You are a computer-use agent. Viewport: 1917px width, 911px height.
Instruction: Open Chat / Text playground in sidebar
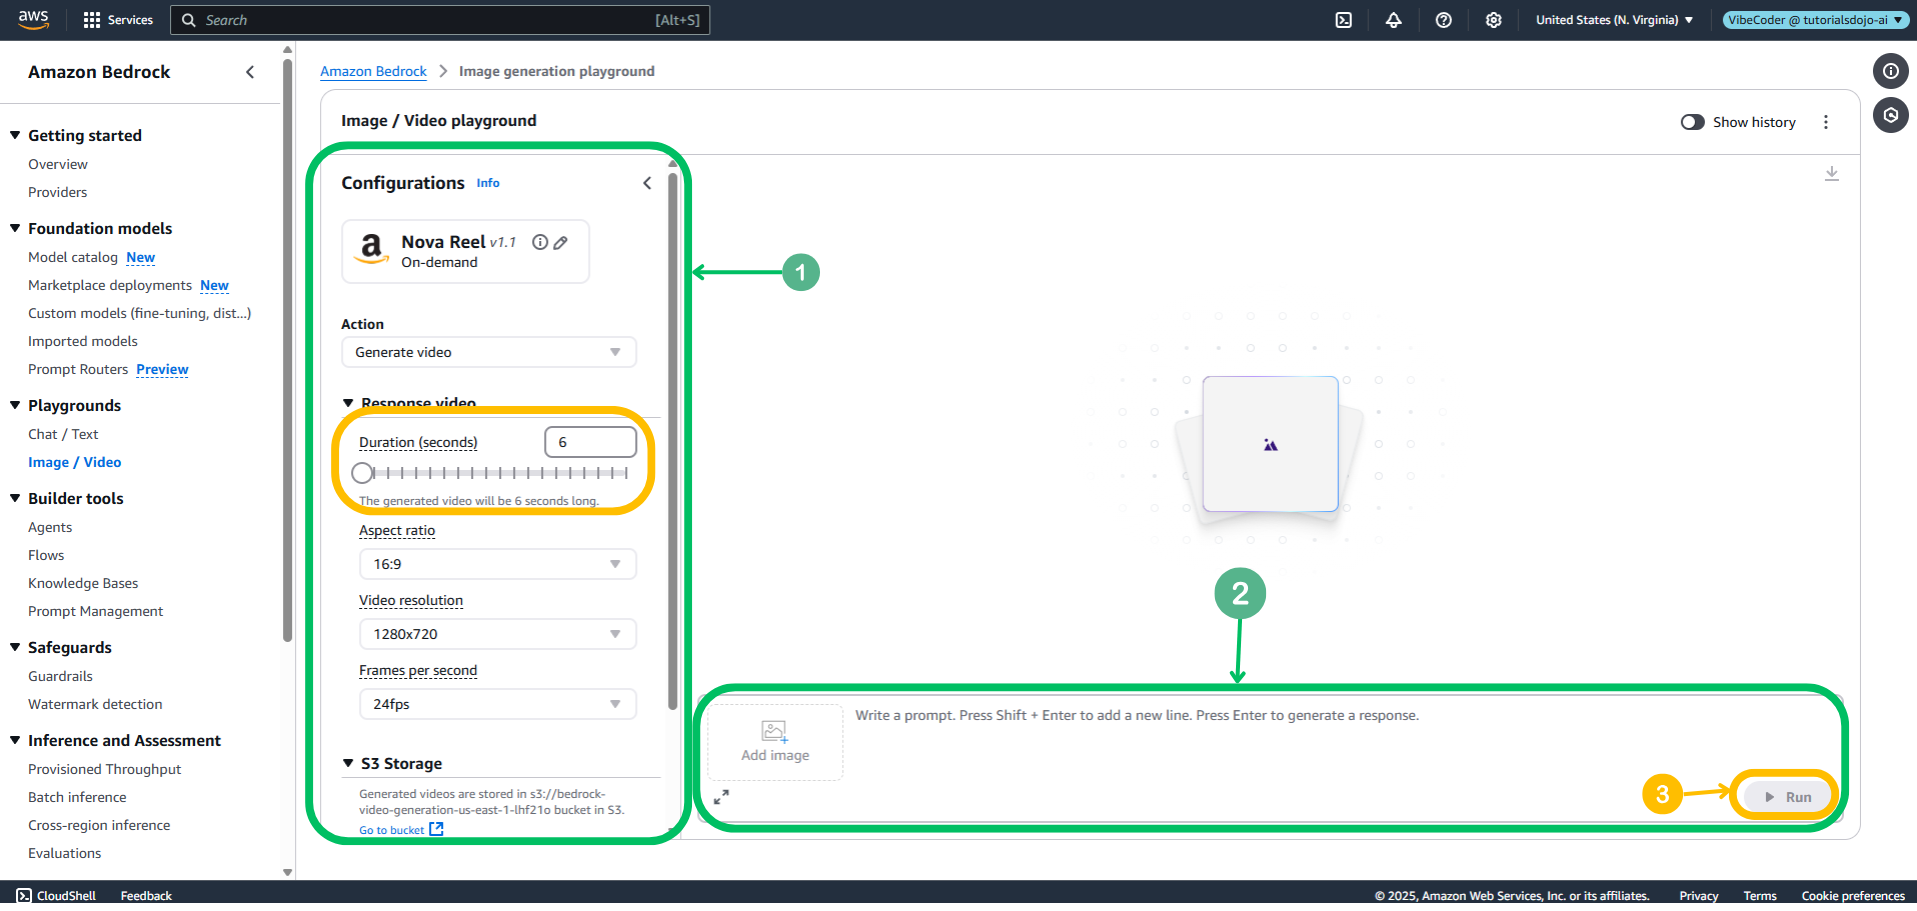coord(63,434)
